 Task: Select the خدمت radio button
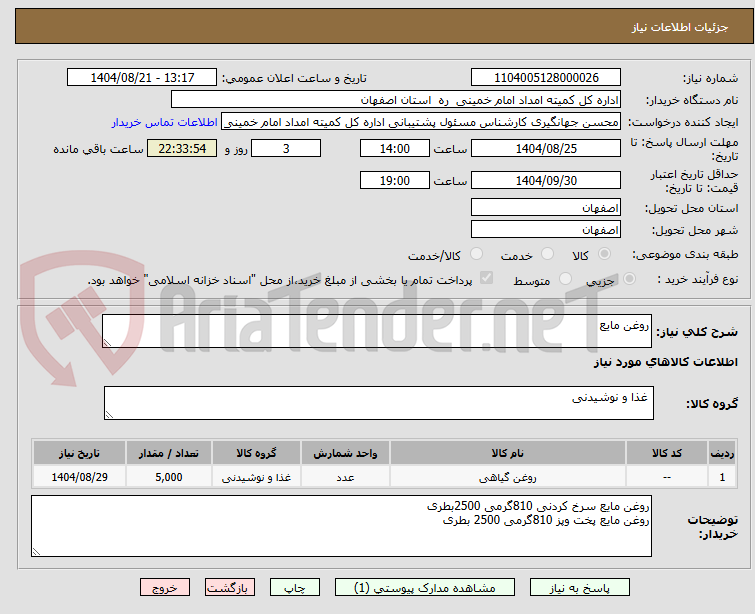547,253
